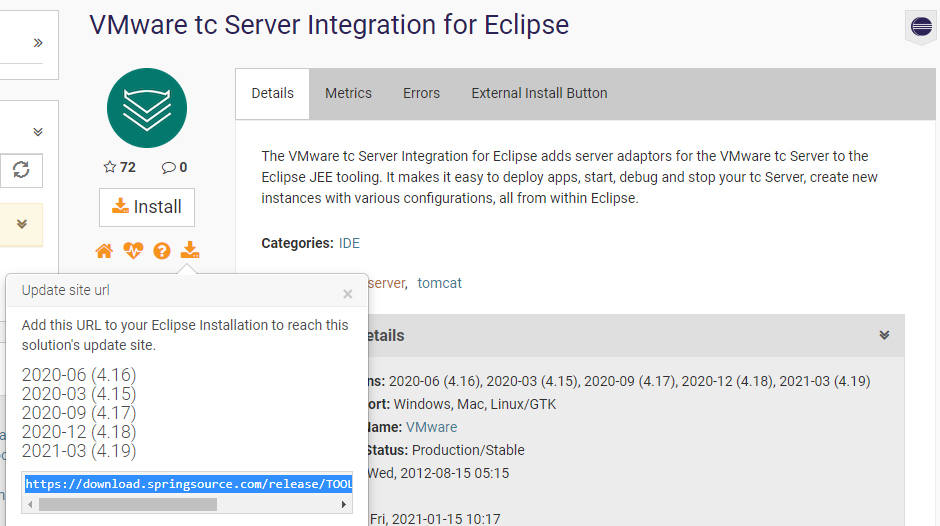Click the Windows, Mac, Linux/GTK platform text
The image size is (940, 526).
tap(475, 404)
